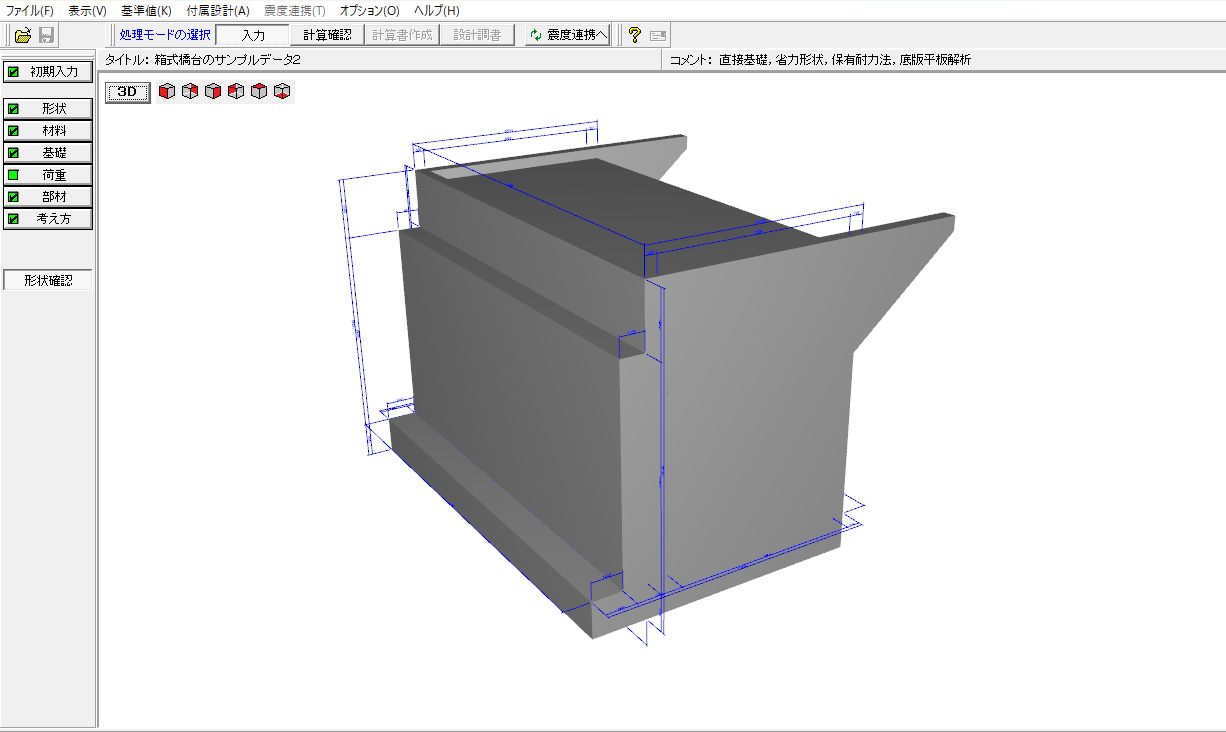The image size is (1226, 732).
Task: Open the 荷重 input section
Action: pyautogui.click(x=49, y=175)
